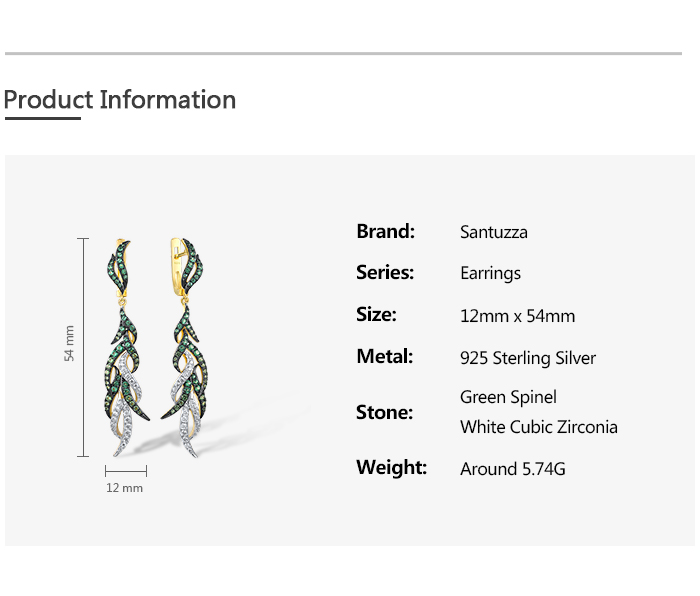The image size is (700, 596).
Task: Select the Size label
Action: 376,314
